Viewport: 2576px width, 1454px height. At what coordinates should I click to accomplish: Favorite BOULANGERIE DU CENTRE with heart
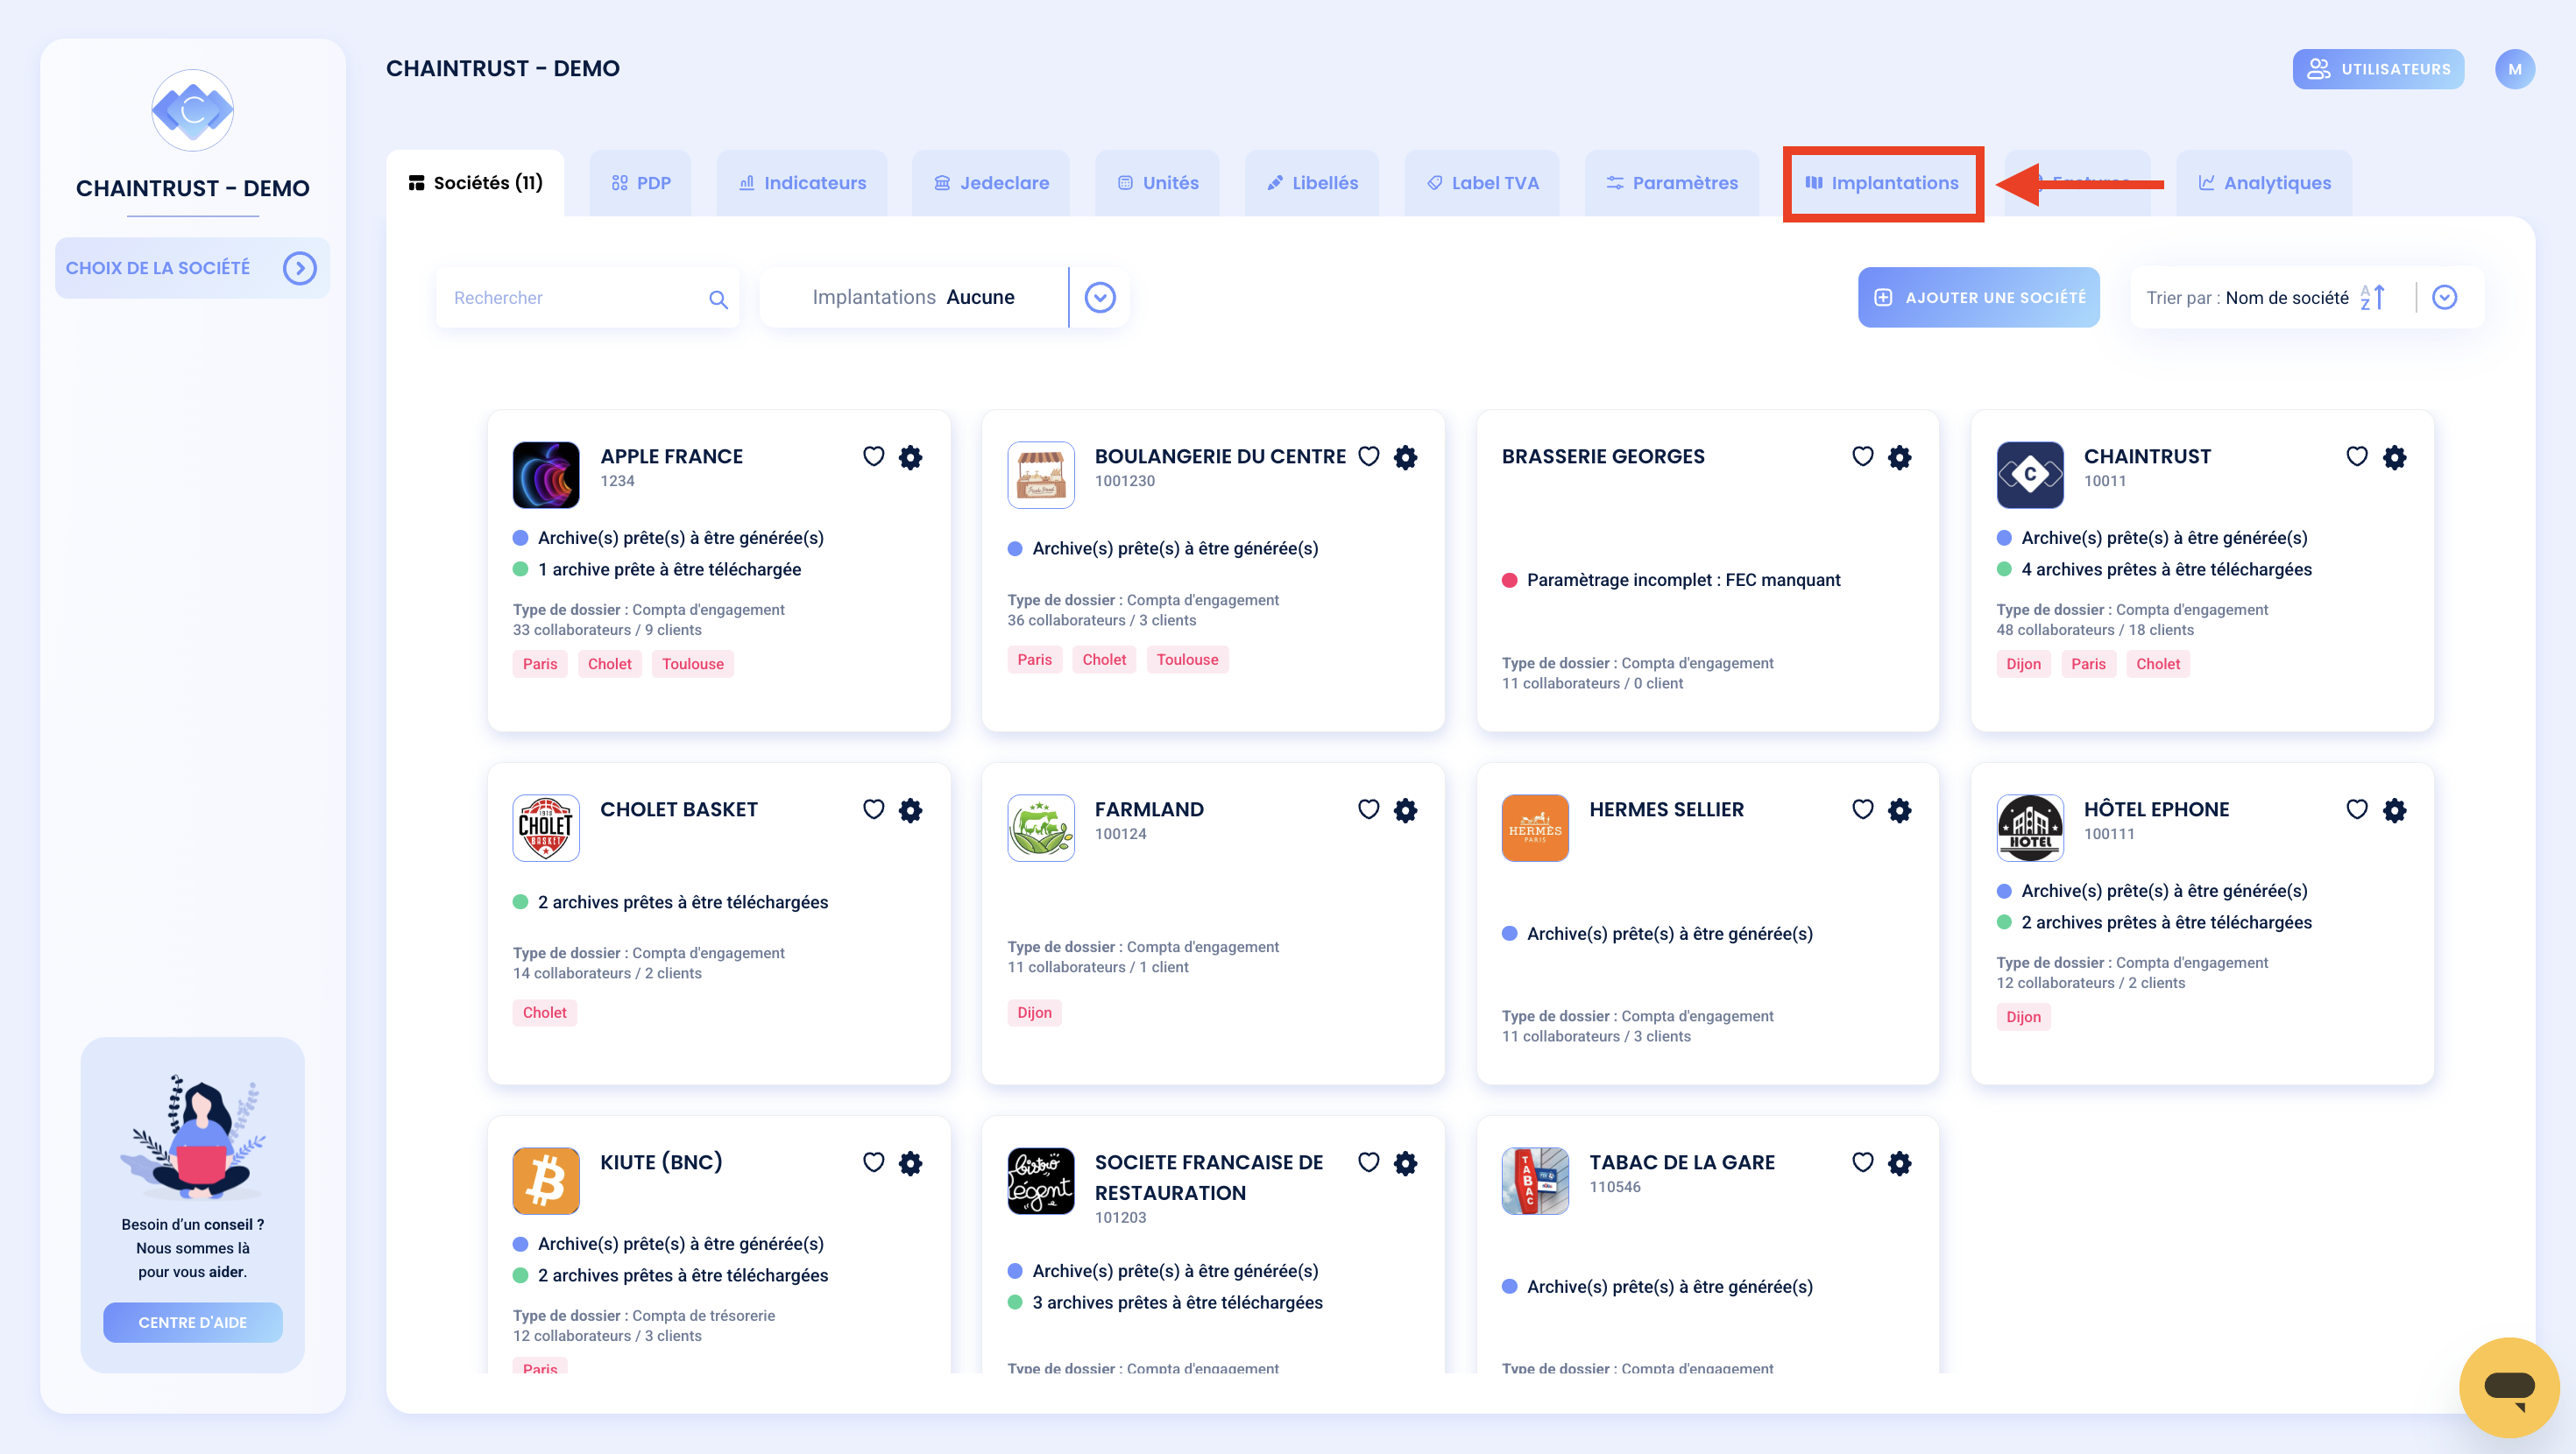point(1368,456)
